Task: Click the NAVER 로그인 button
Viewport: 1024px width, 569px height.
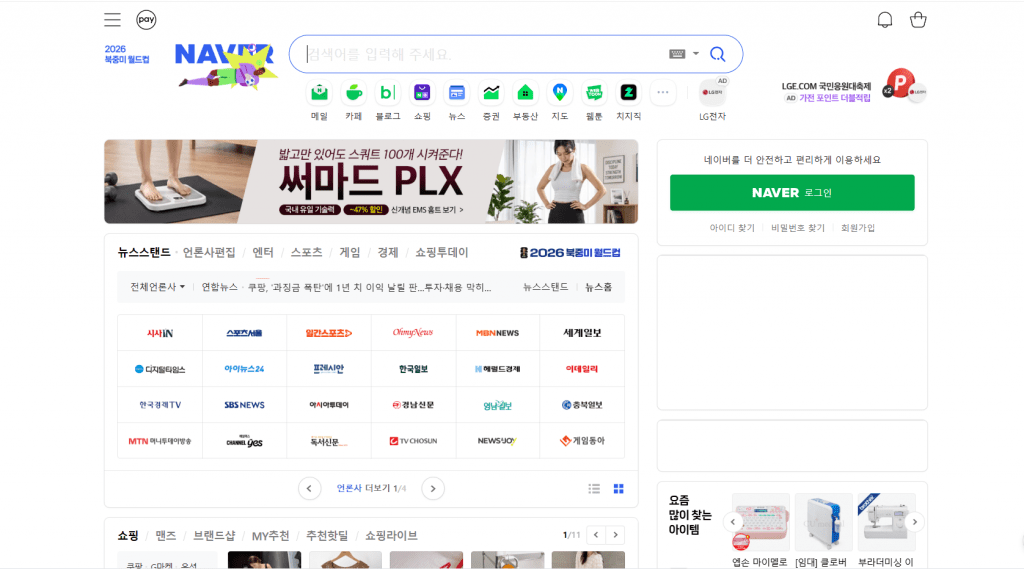Action: click(x=792, y=193)
